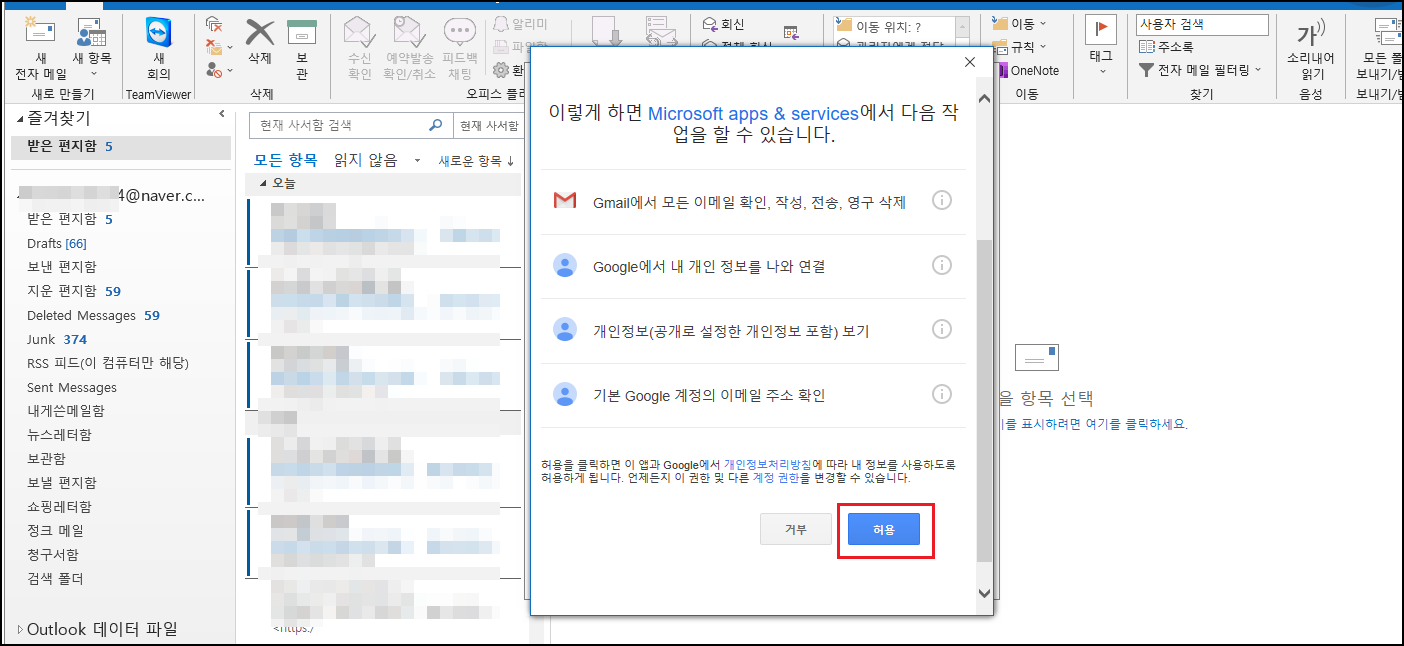This screenshot has height=646, width=1404.
Task: Open 피드백 채팅 icon
Action: point(460,47)
